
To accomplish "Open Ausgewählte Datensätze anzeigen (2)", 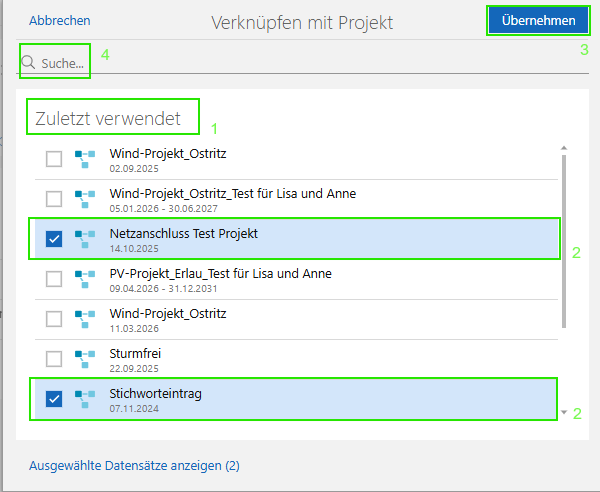I will pos(134,466).
